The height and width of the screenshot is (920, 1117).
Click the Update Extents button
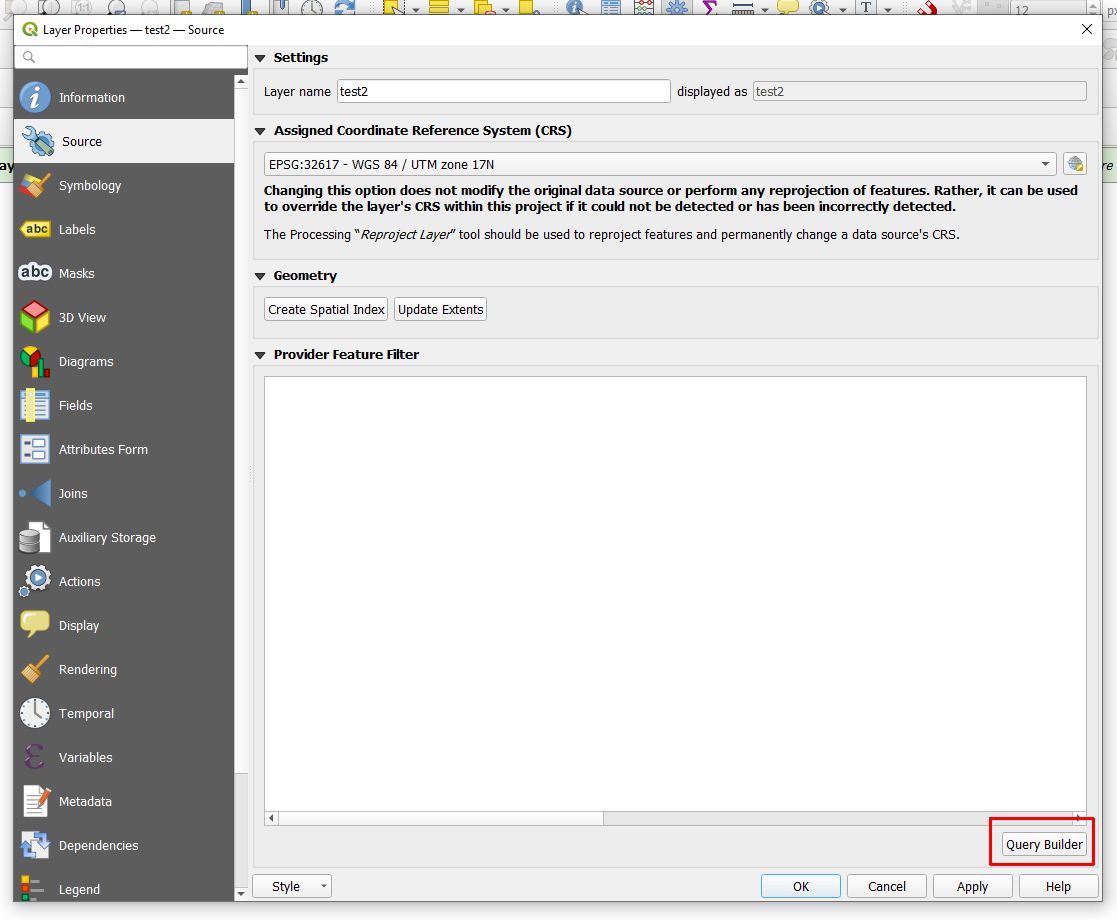coord(440,309)
